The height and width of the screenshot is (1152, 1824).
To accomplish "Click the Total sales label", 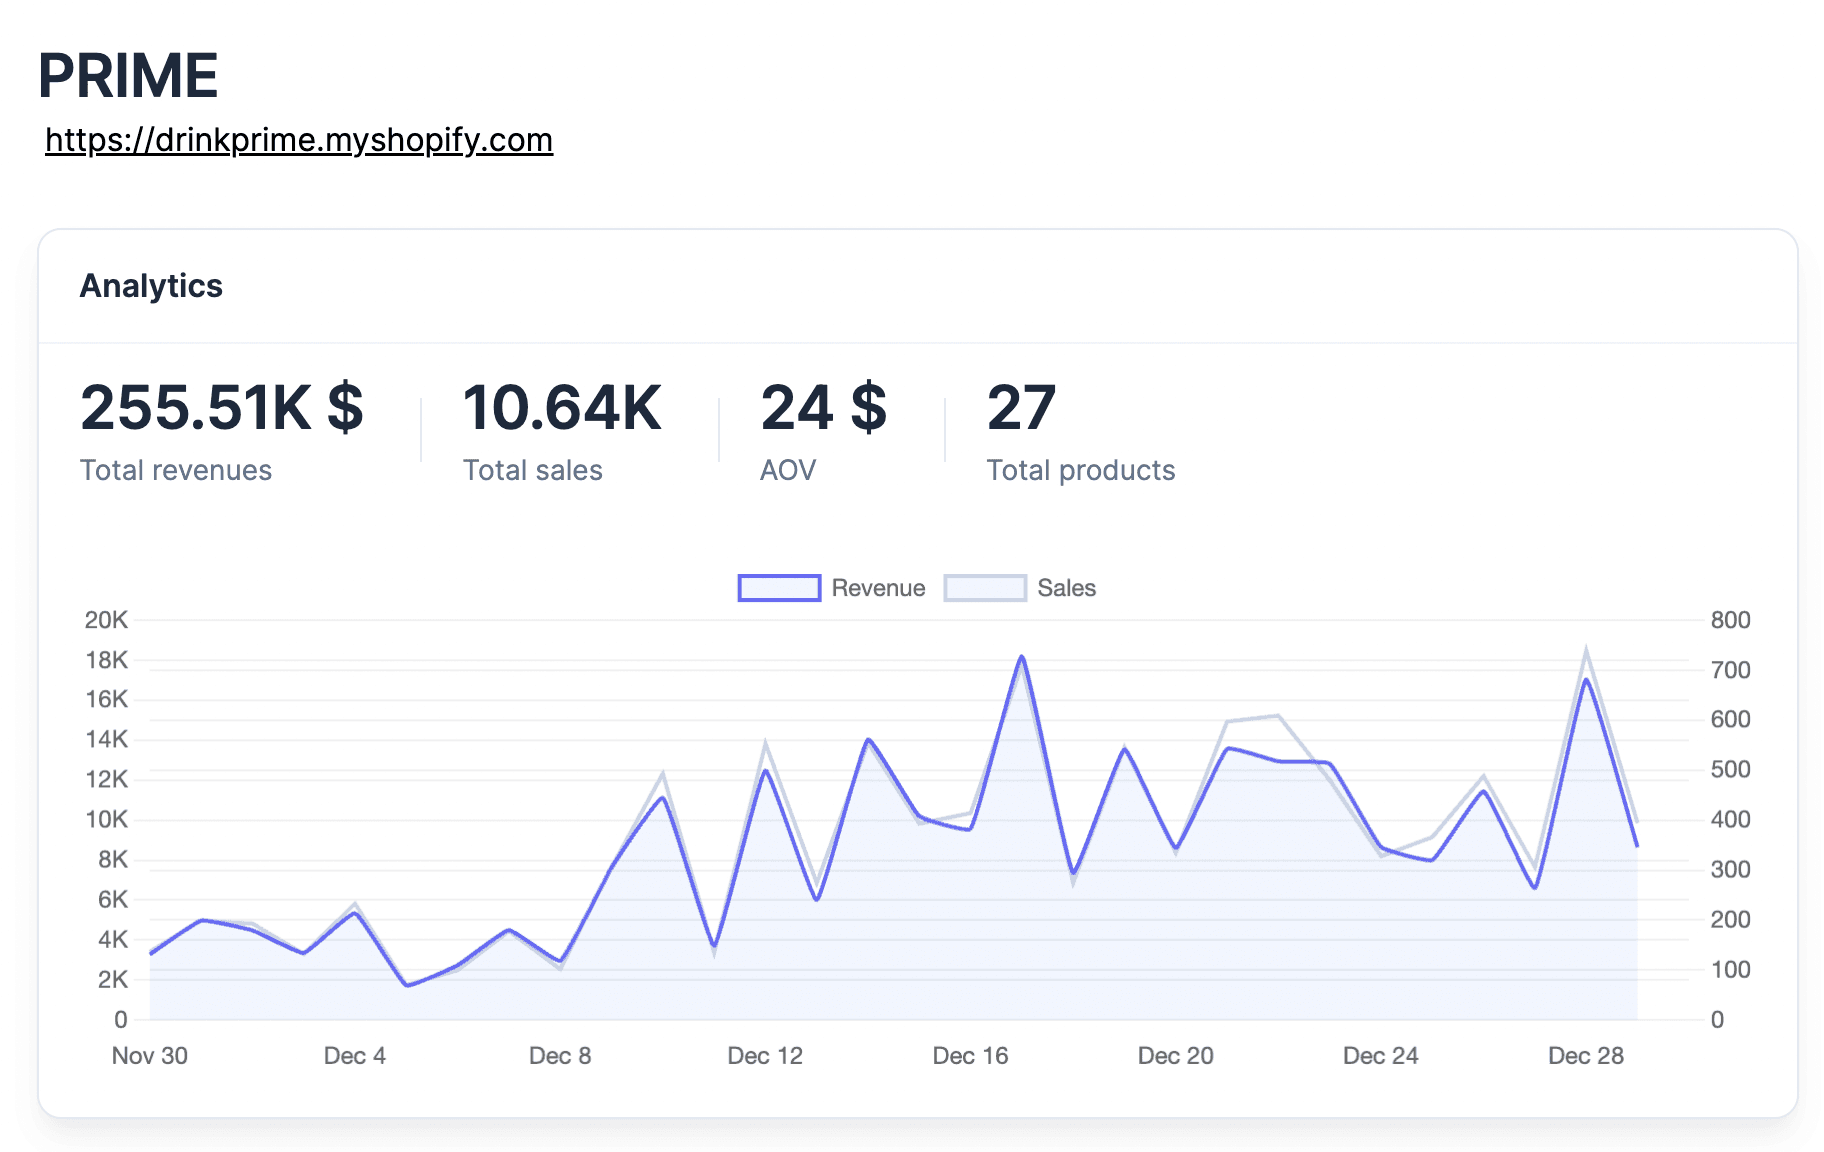I will point(533,470).
